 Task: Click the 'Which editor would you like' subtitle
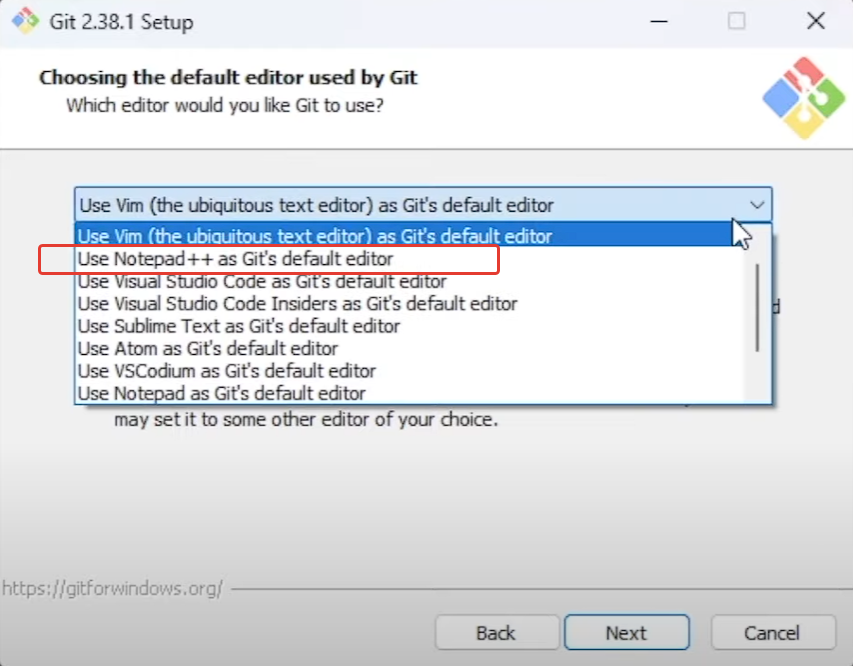pos(225,105)
